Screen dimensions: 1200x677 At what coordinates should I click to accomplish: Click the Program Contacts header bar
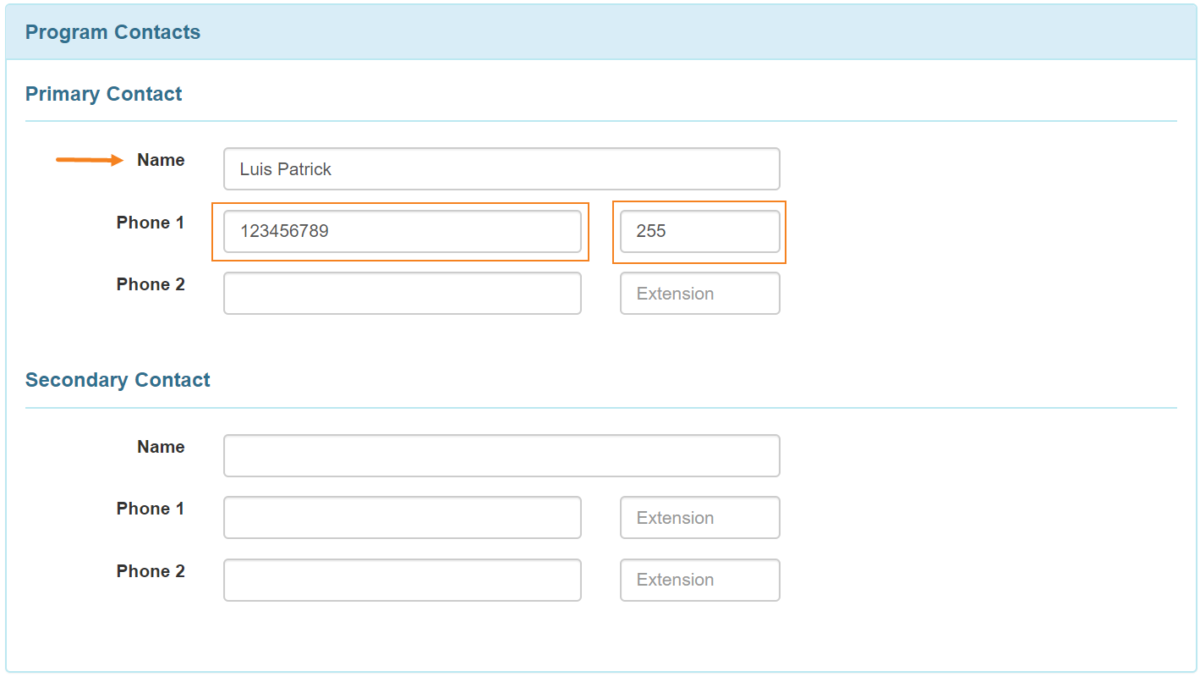[112, 31]
